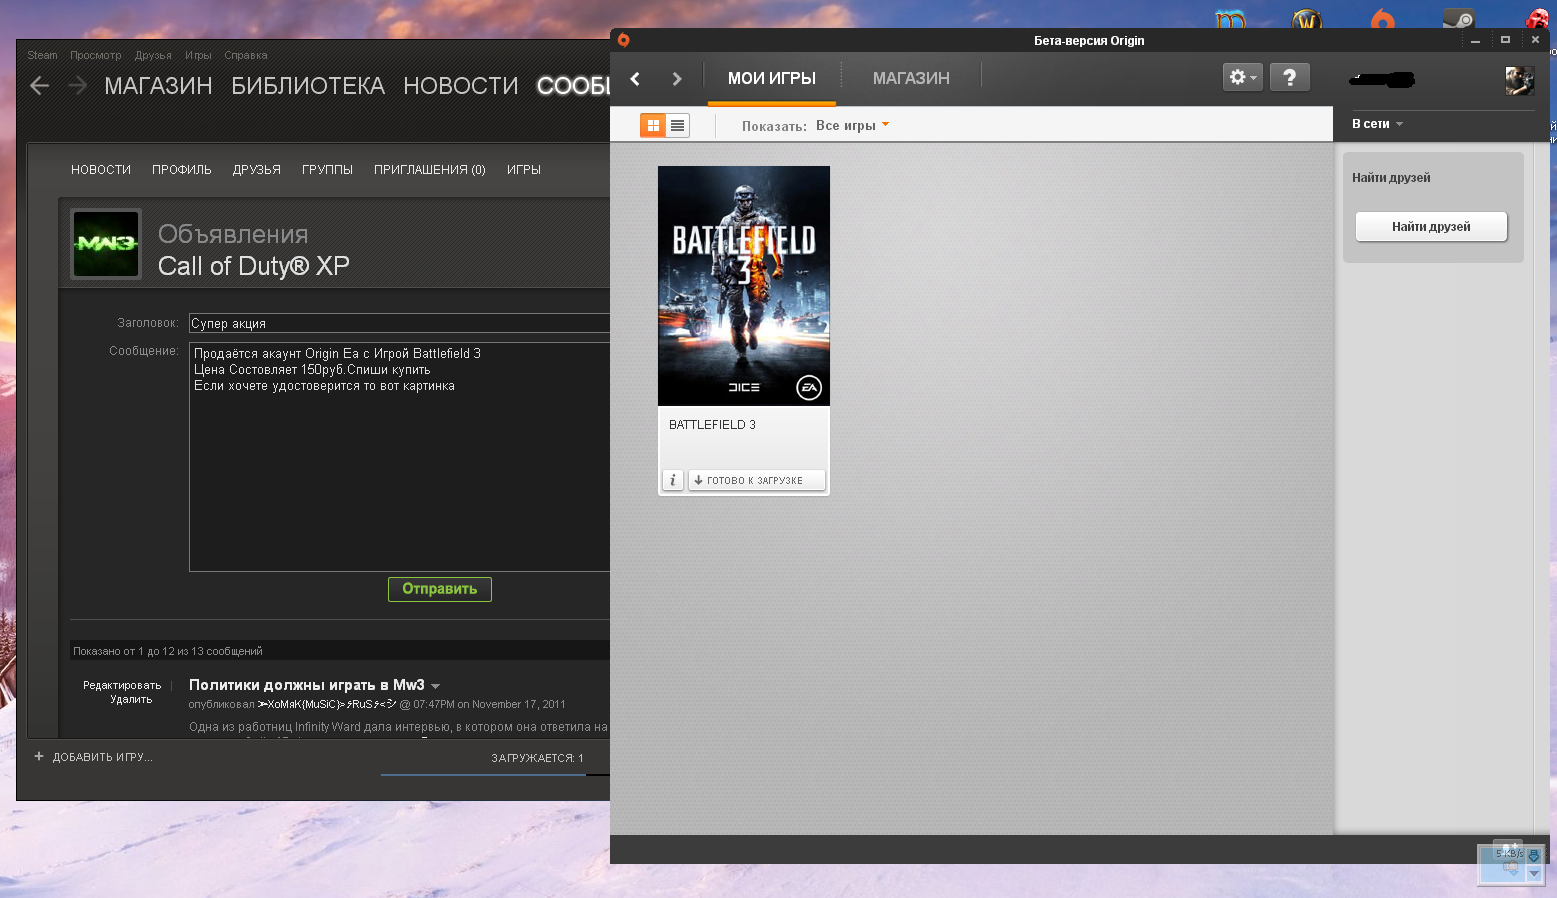The height and width of the screenshot is (898, 1557).
Task: Open the 'Игры' menu in Steam menu bar
Action: point(198,55)
